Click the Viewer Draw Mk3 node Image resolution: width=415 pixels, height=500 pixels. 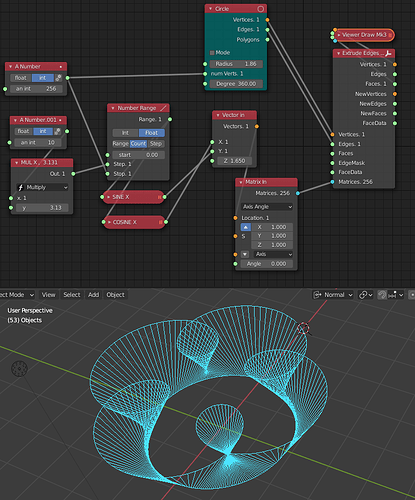coord(364,35)
